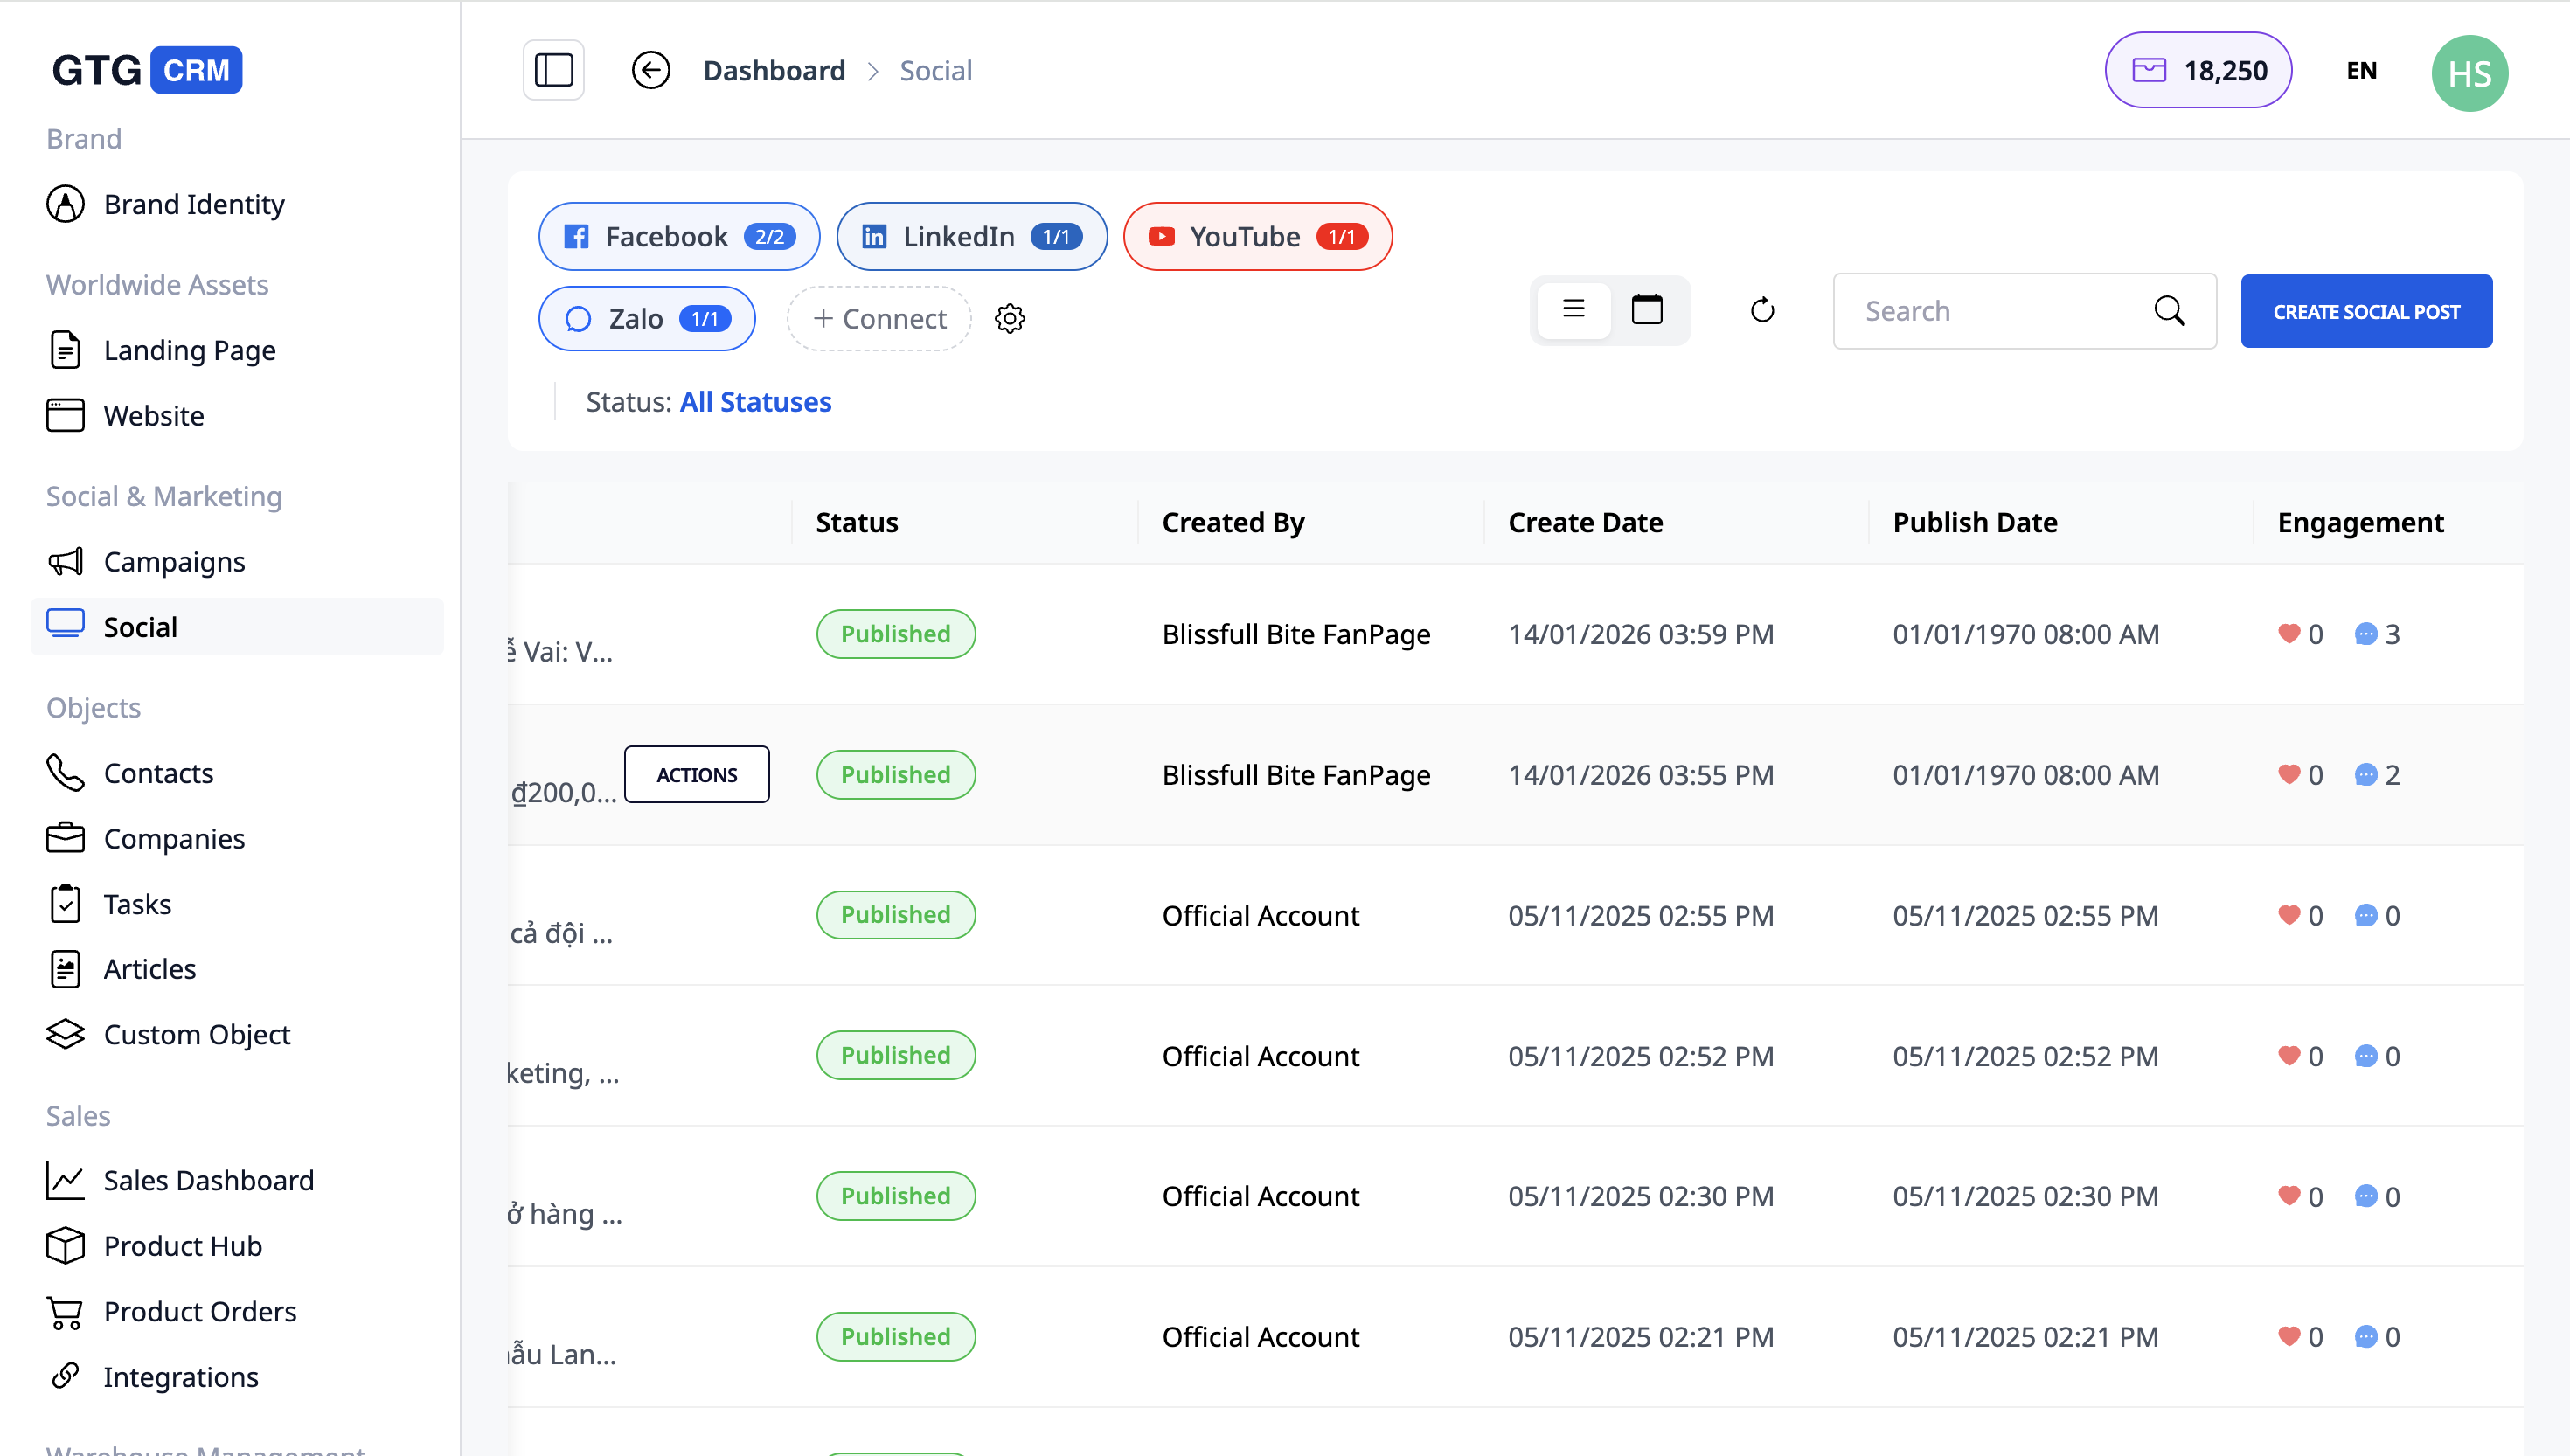
Task: Open social settings gear icon
Action: click(1009, 318)
